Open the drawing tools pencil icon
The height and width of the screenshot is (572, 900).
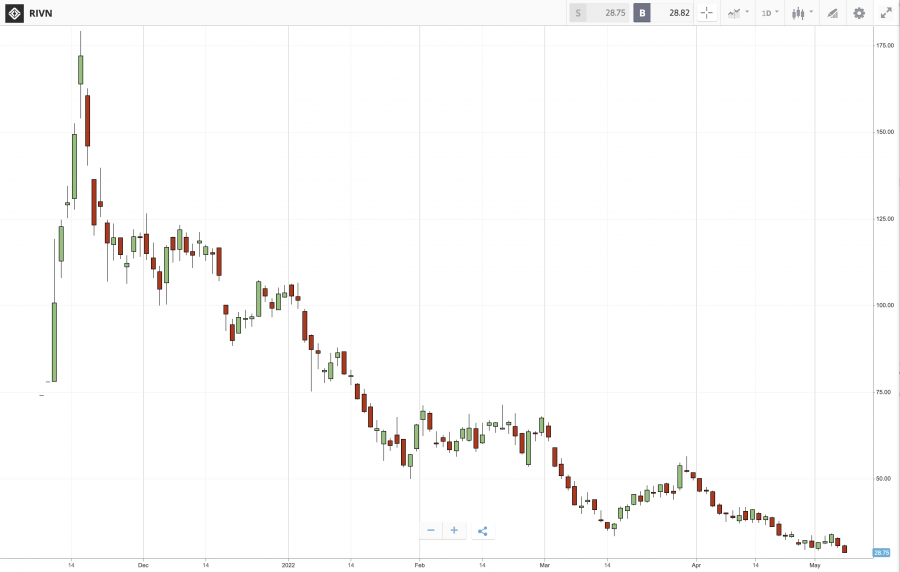pyautogui.click(x=832, y=13)
